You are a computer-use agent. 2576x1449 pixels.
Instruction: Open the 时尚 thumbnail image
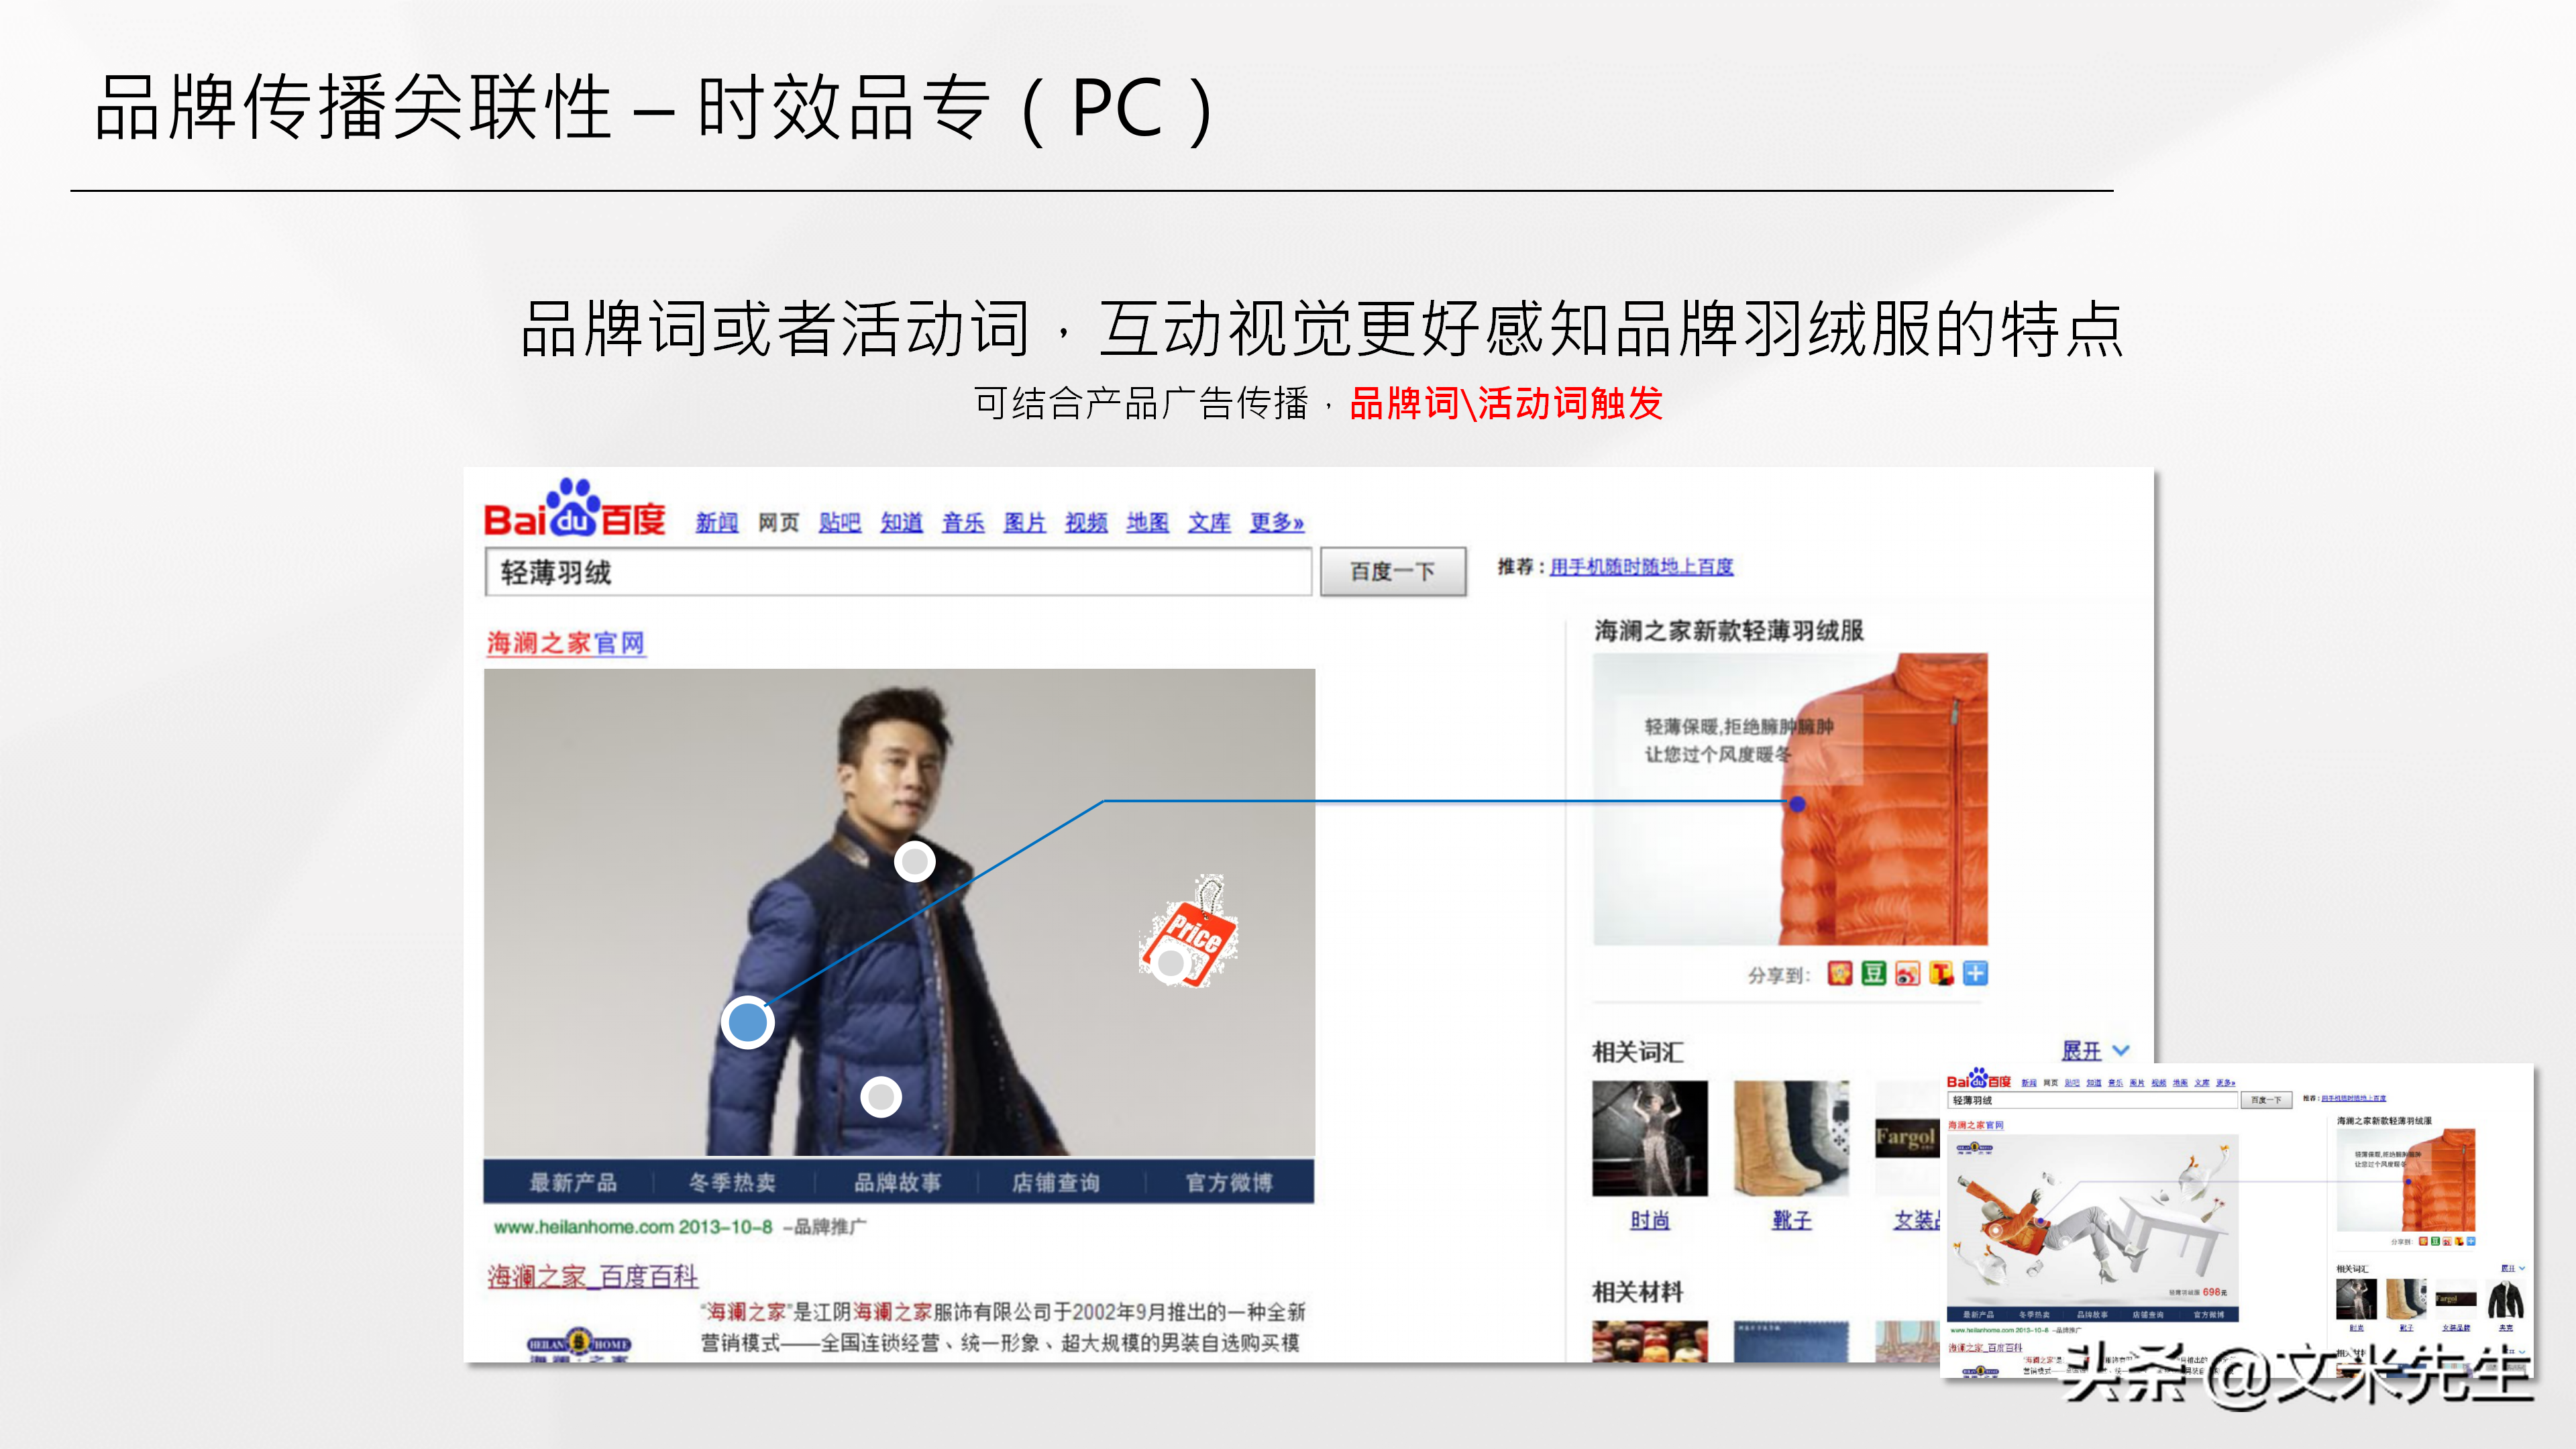[1650, 1138]
